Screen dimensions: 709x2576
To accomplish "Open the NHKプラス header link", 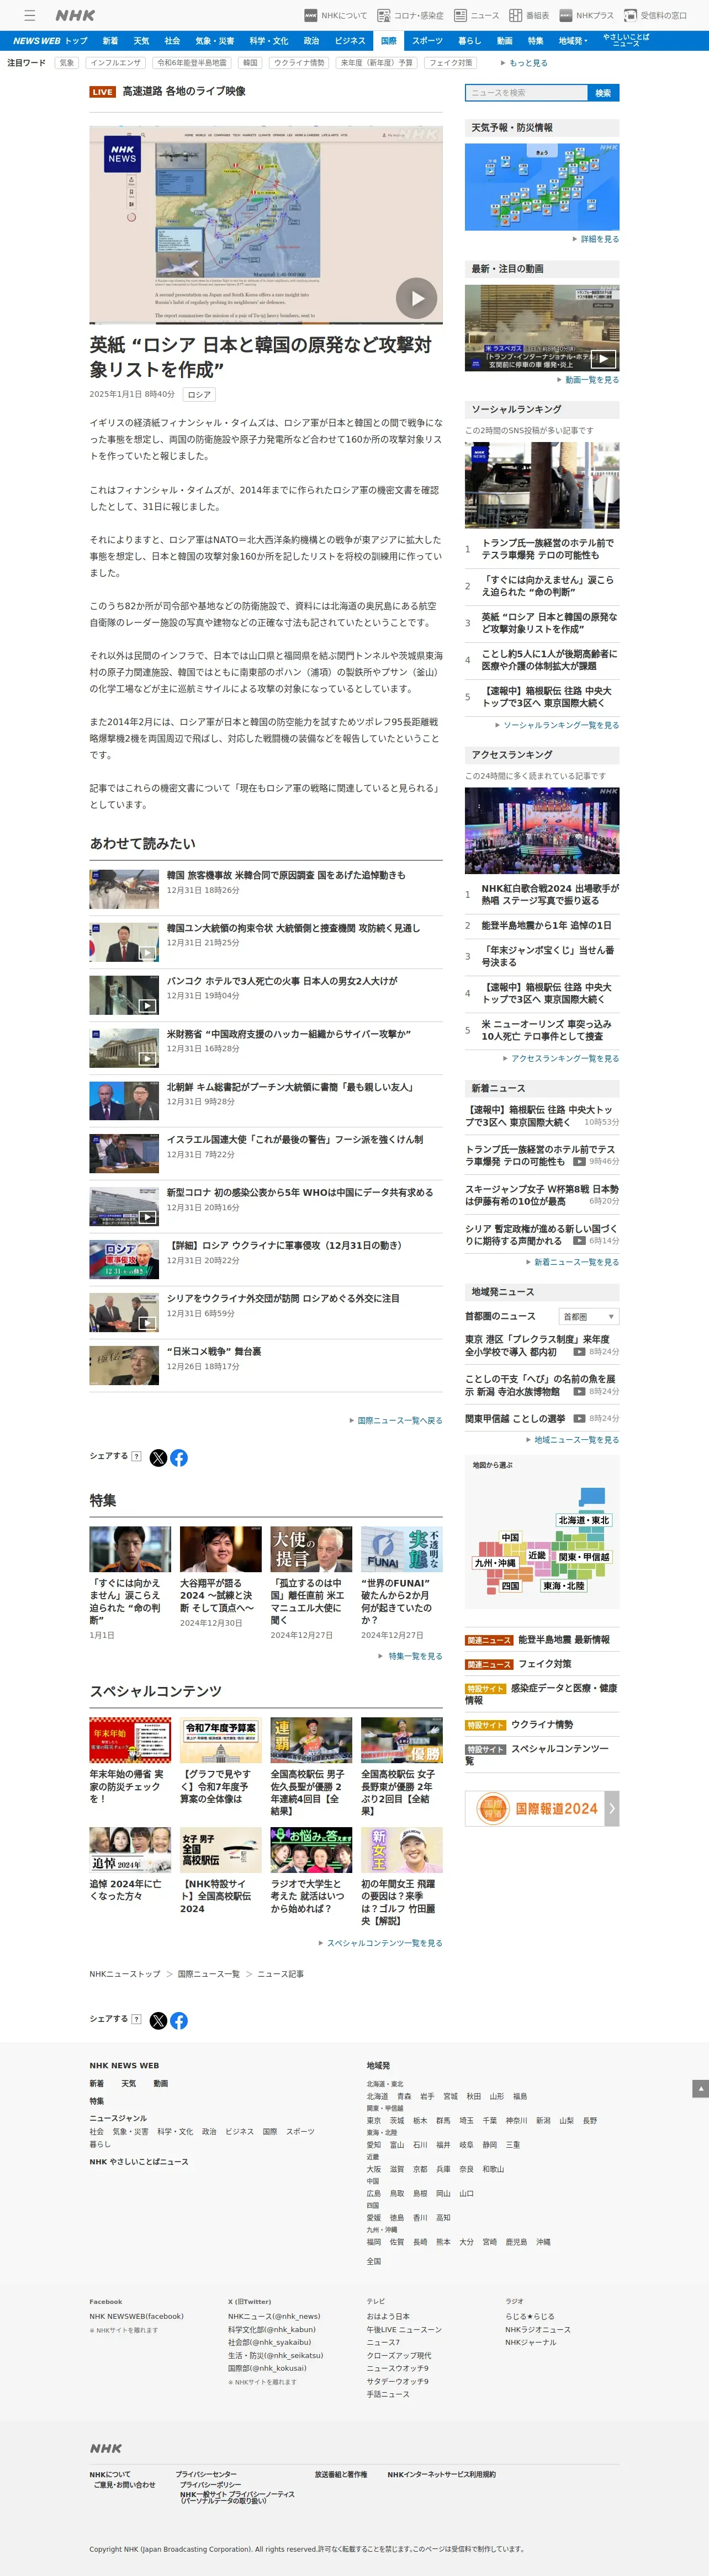I will 587,15.
